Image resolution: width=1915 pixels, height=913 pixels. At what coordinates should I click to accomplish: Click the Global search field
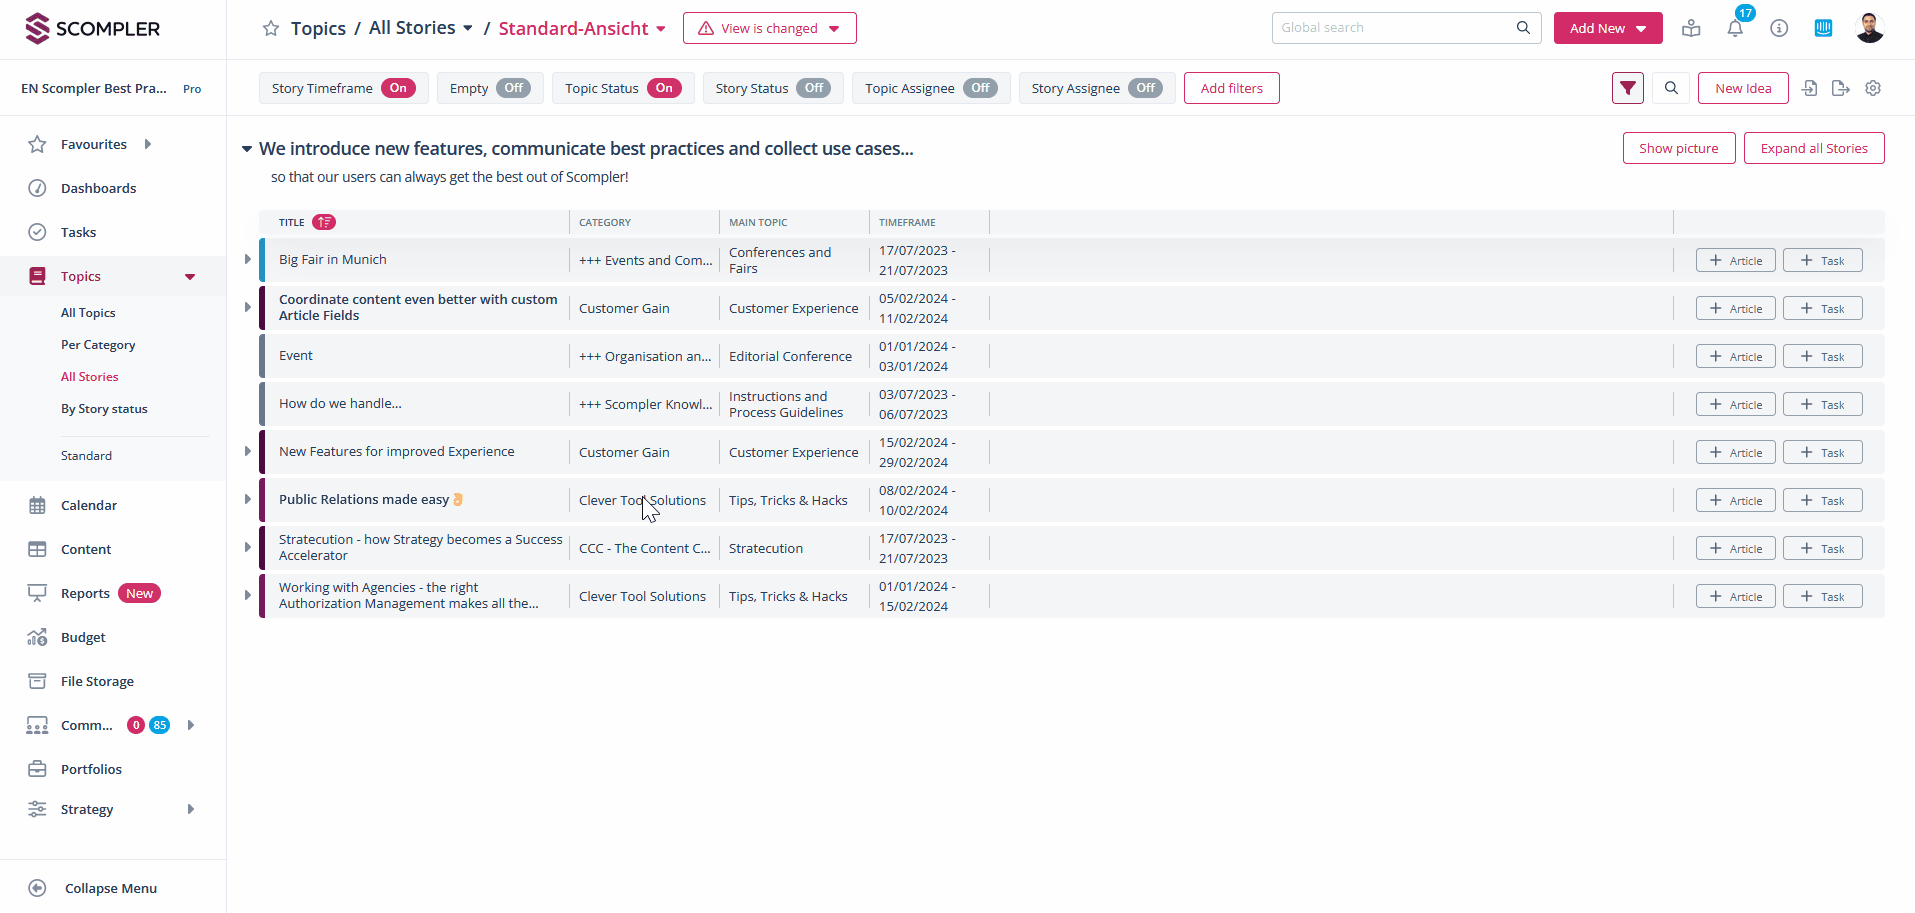click(1395, 28)
